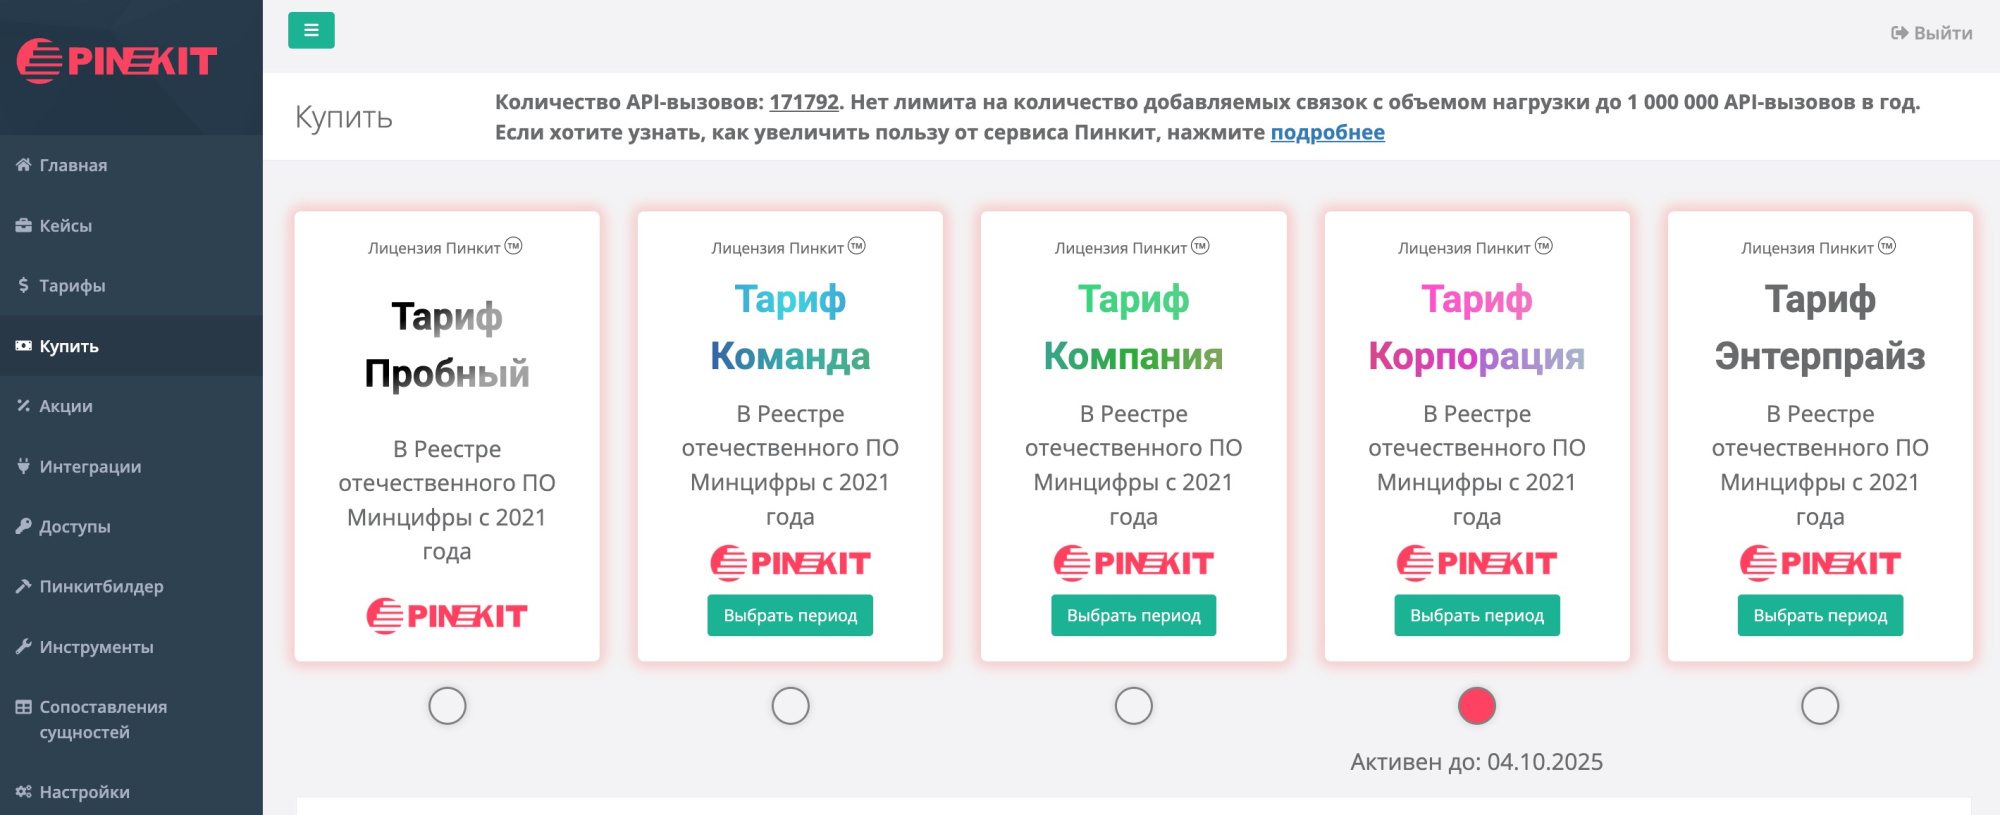Click the plug icon beside Интеграции
The height and width of the screenshot is (815, 2000).
click(23, 466)
